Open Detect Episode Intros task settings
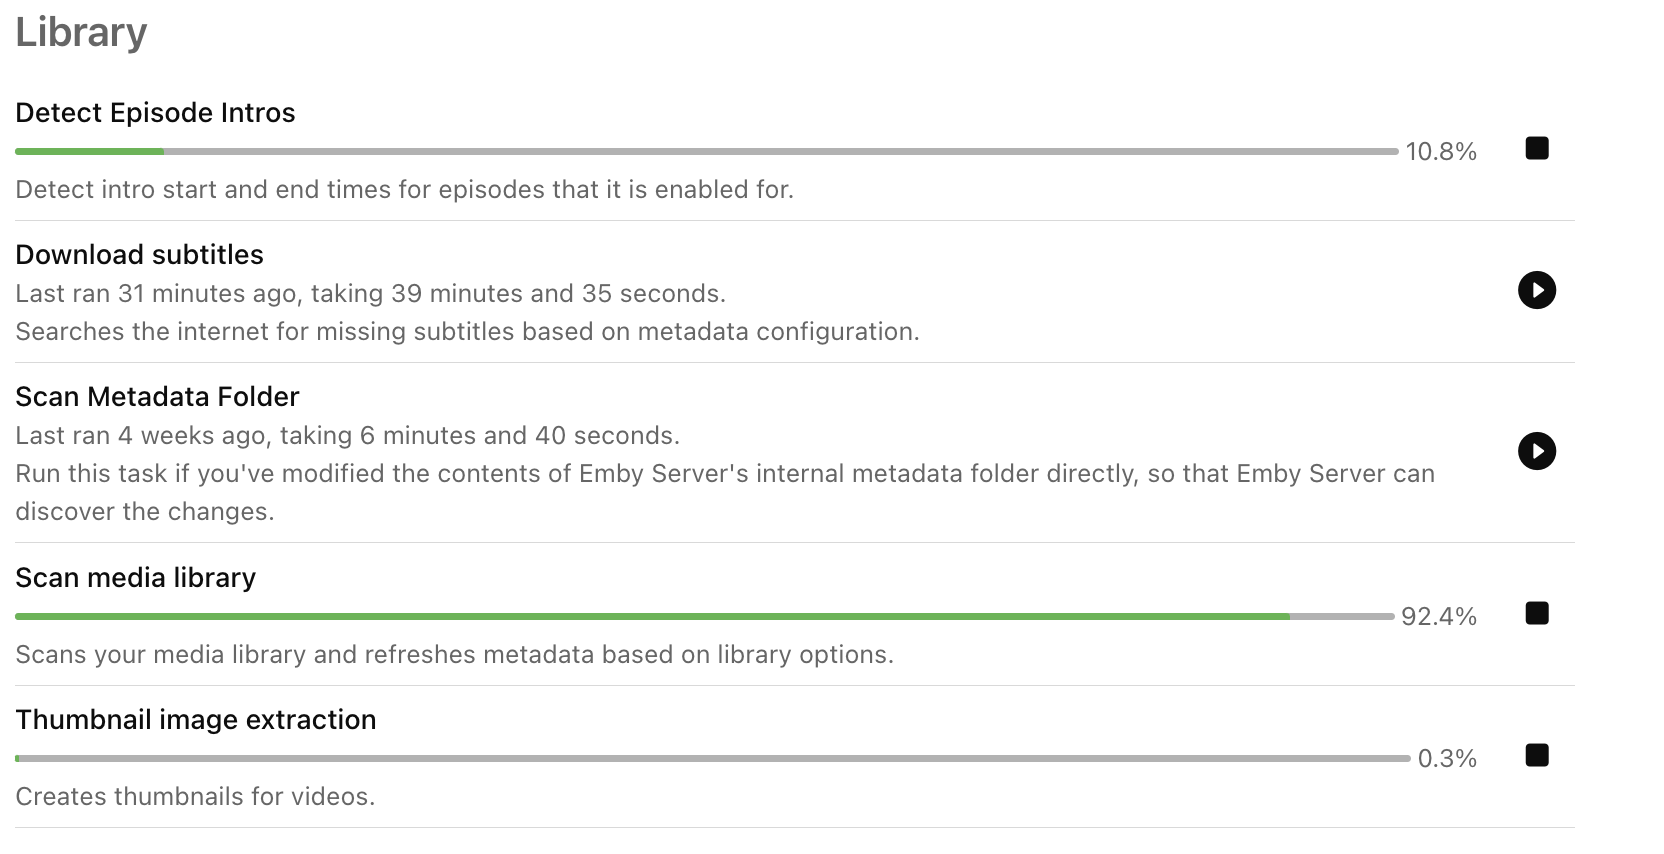1664x854 pixels. point(155,113)
